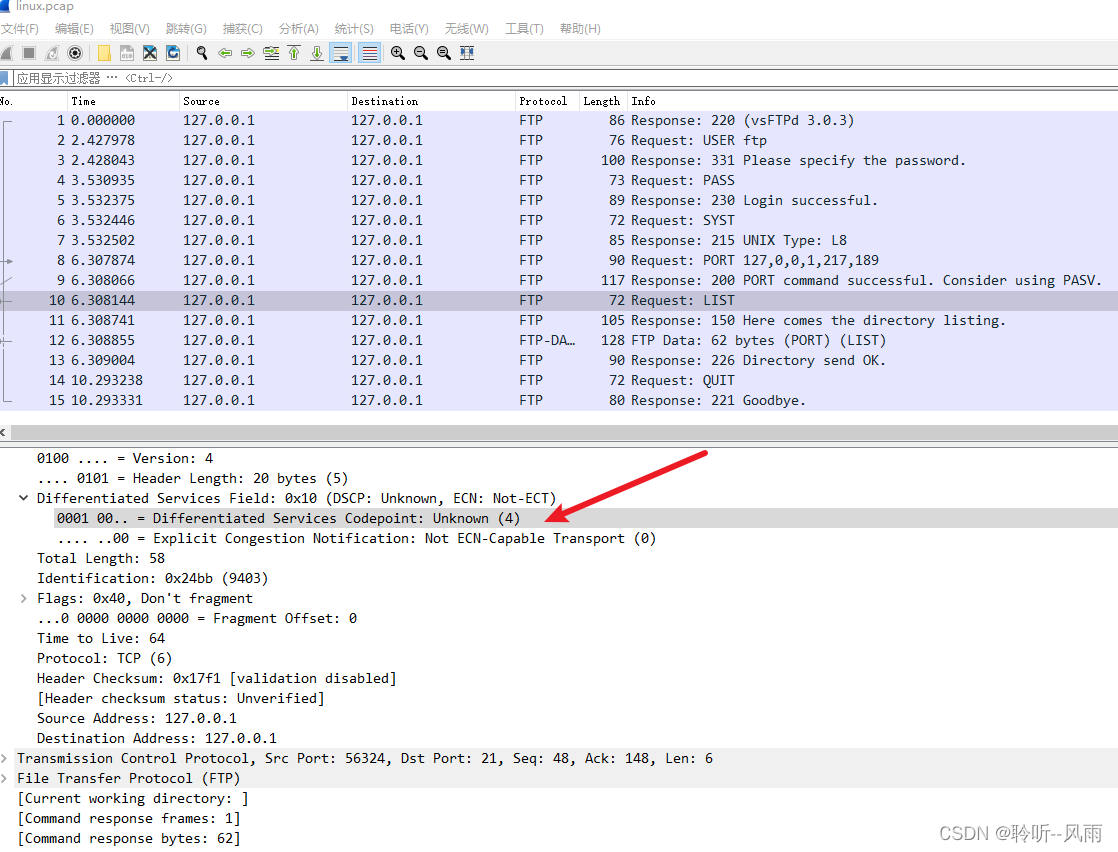
Task: Expand File Transfer Protocol (FTP) section
Action: 4,778
